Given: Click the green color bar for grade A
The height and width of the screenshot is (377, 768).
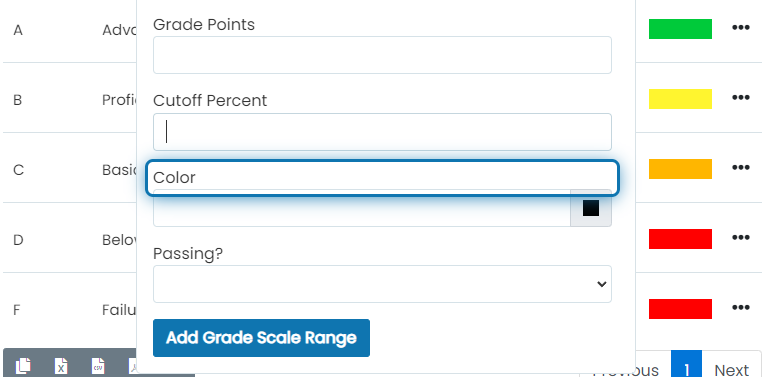Looking at the screenshot, I should click(x=680, y=29).
